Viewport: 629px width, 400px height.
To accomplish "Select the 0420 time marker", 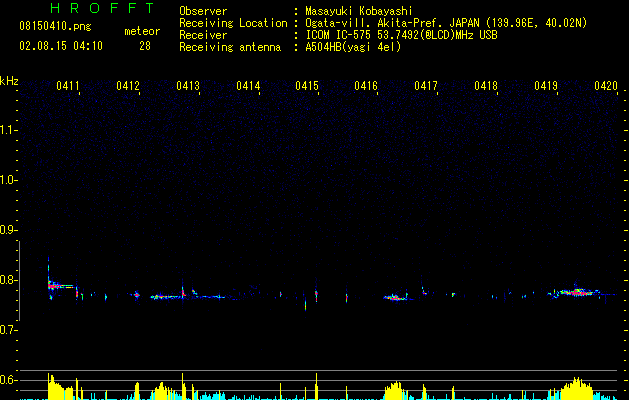I will pyautogui.click(x=606, y=86).
